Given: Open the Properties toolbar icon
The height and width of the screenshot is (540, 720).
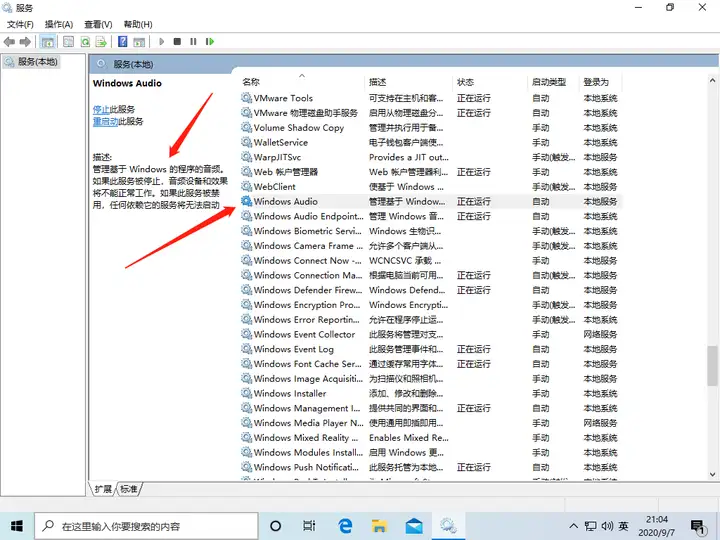Looking at the screenshot, I should click(x=68, y=42).
